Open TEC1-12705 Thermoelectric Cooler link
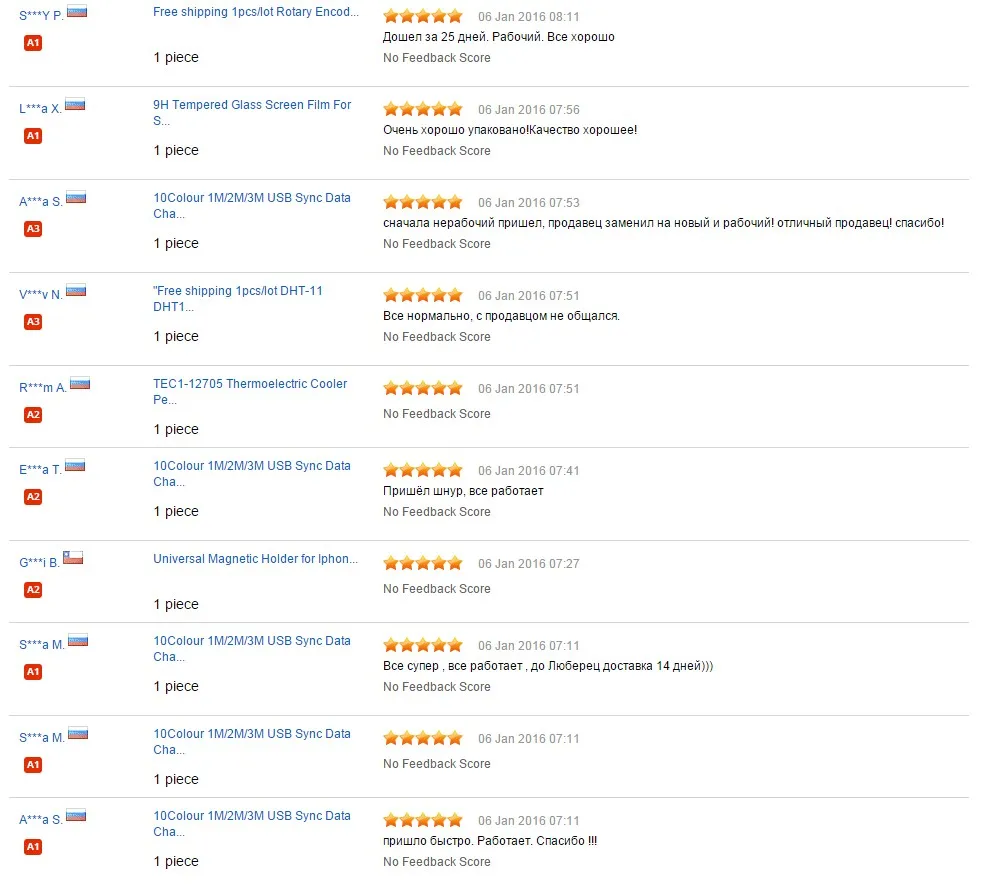The image size is (981, 886). click(x=250, y=392)
